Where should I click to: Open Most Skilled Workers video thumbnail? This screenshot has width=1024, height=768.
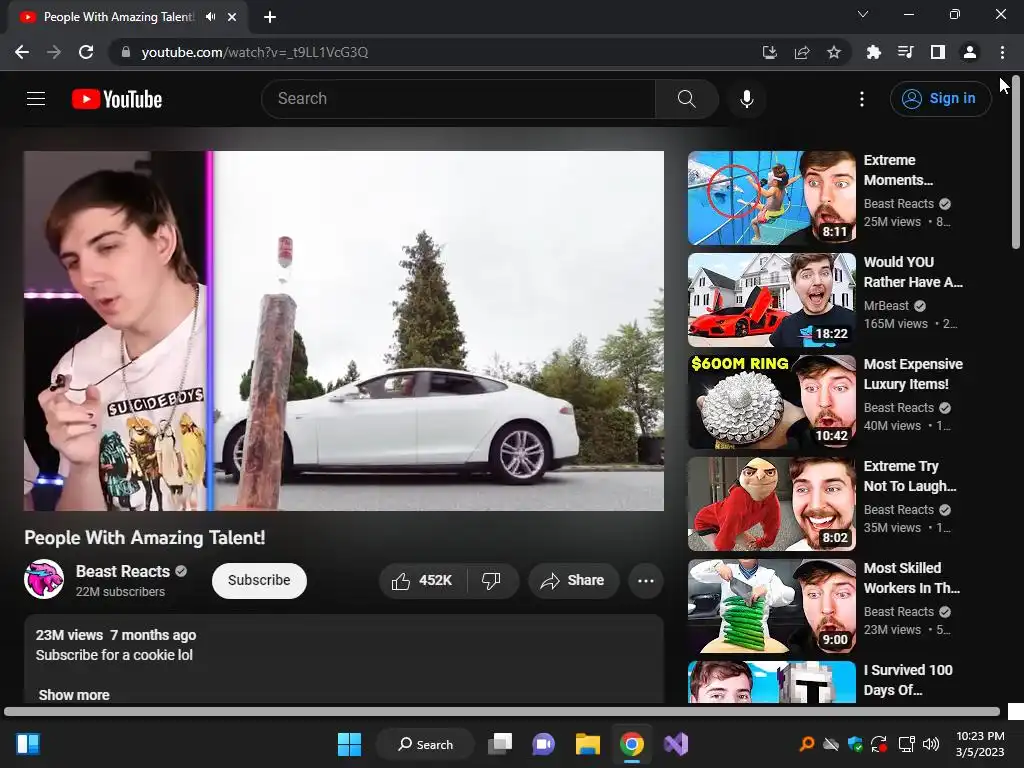point(771,605)
